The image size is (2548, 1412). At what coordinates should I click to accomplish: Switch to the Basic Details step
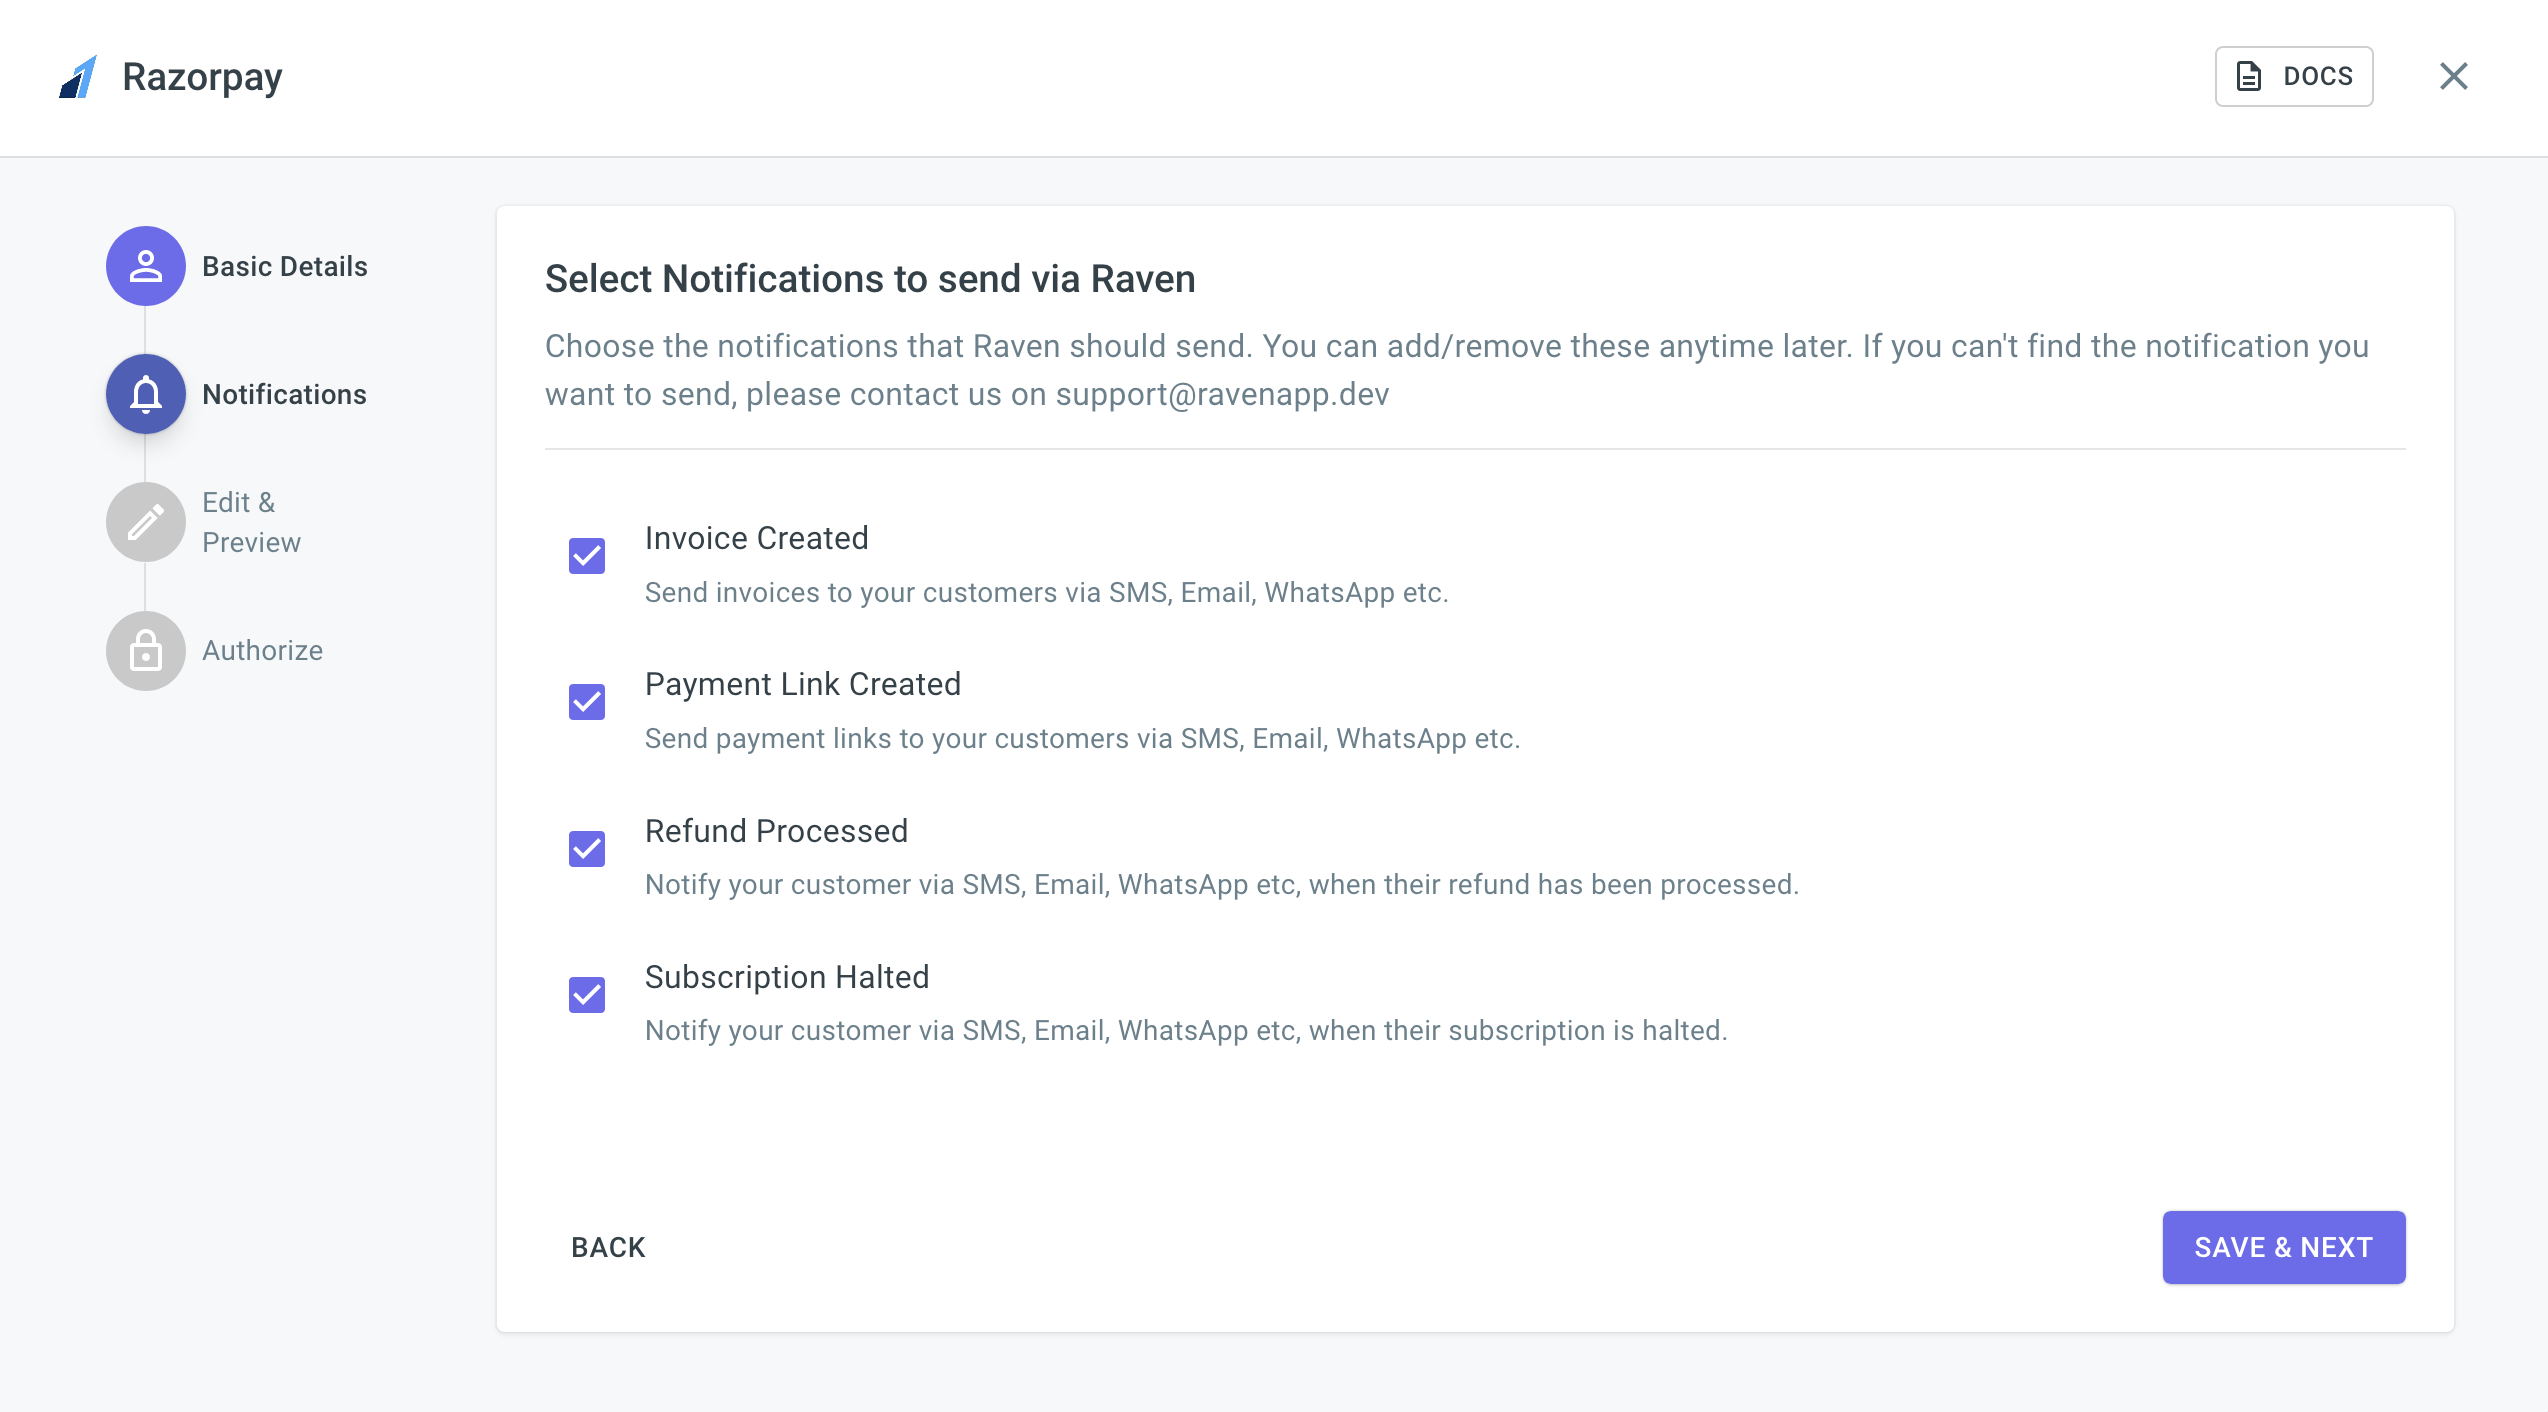coord(284,266)
